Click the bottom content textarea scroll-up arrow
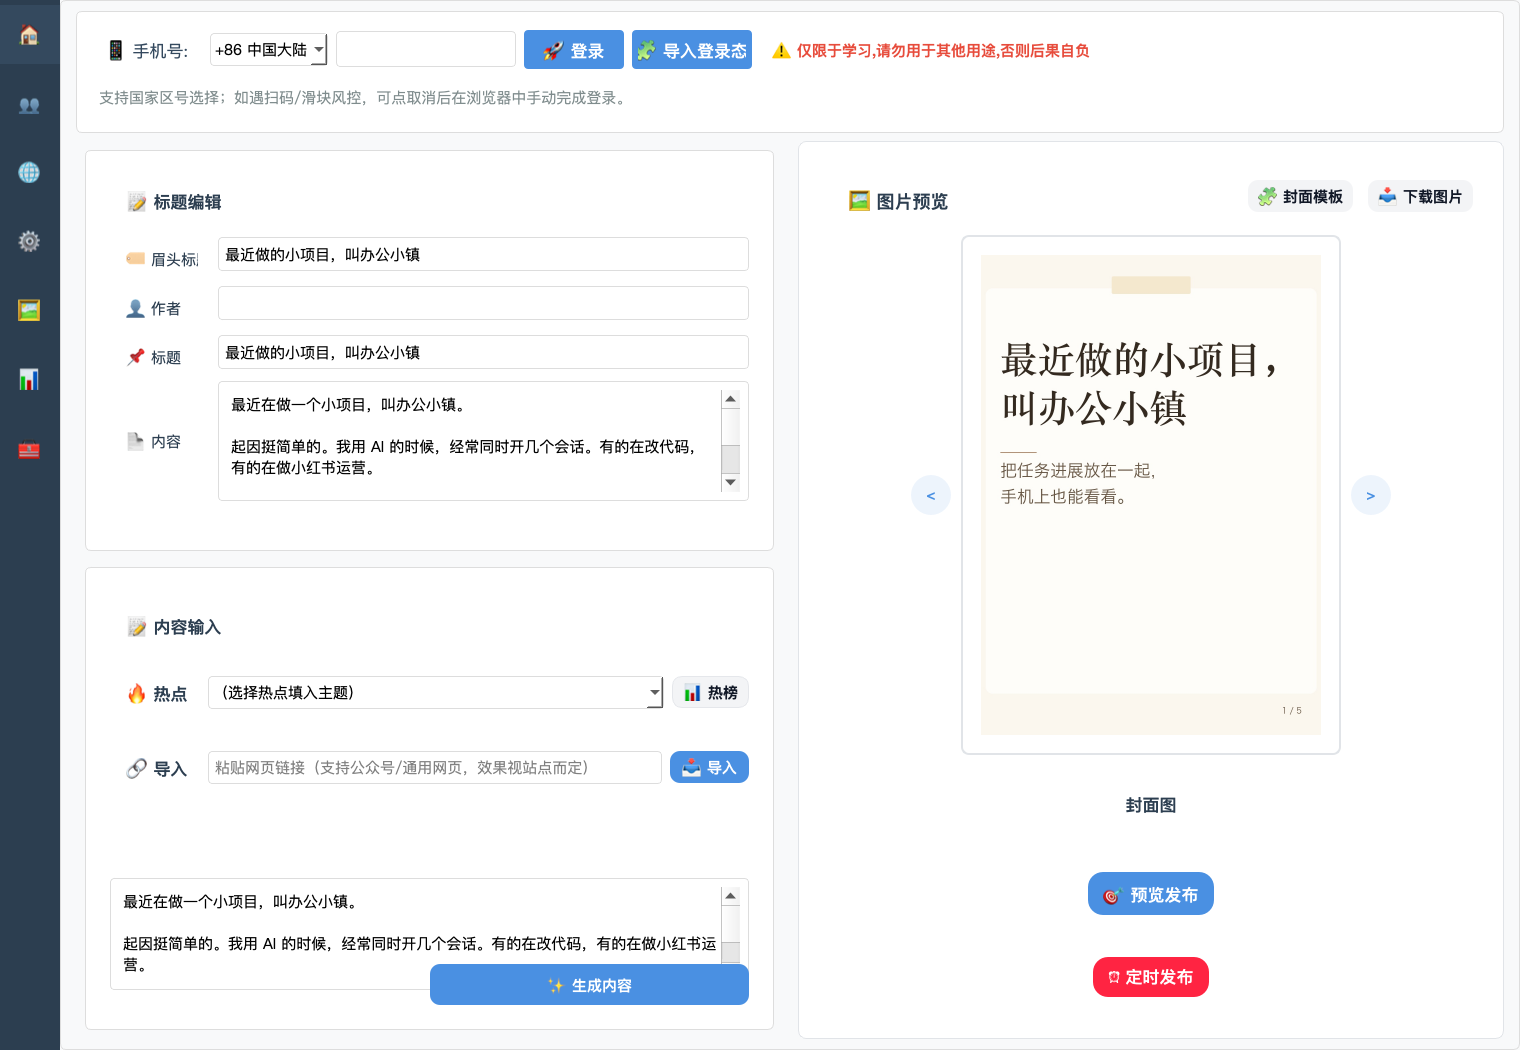 tap(731, 896)
